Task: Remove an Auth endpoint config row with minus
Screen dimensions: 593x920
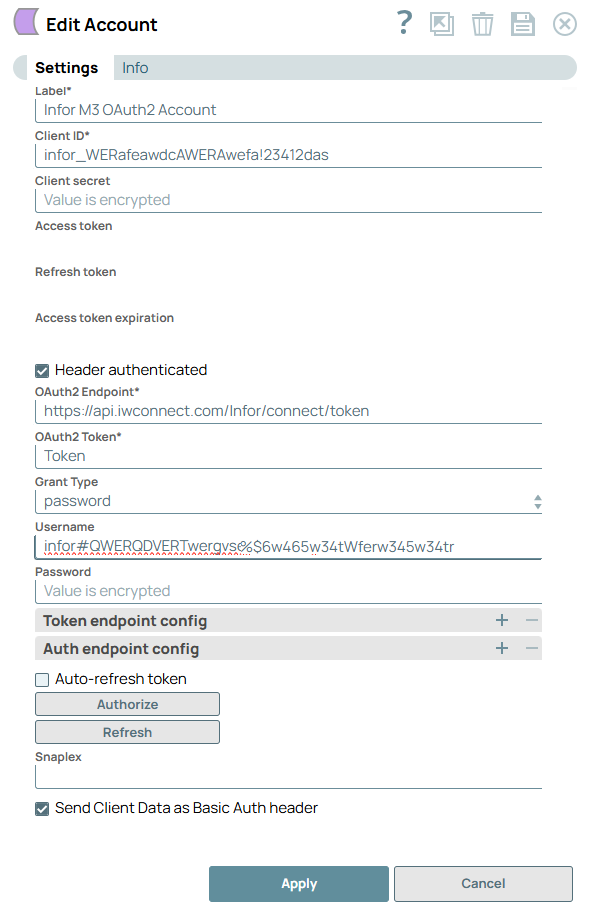Action: [x=530, y=648]
